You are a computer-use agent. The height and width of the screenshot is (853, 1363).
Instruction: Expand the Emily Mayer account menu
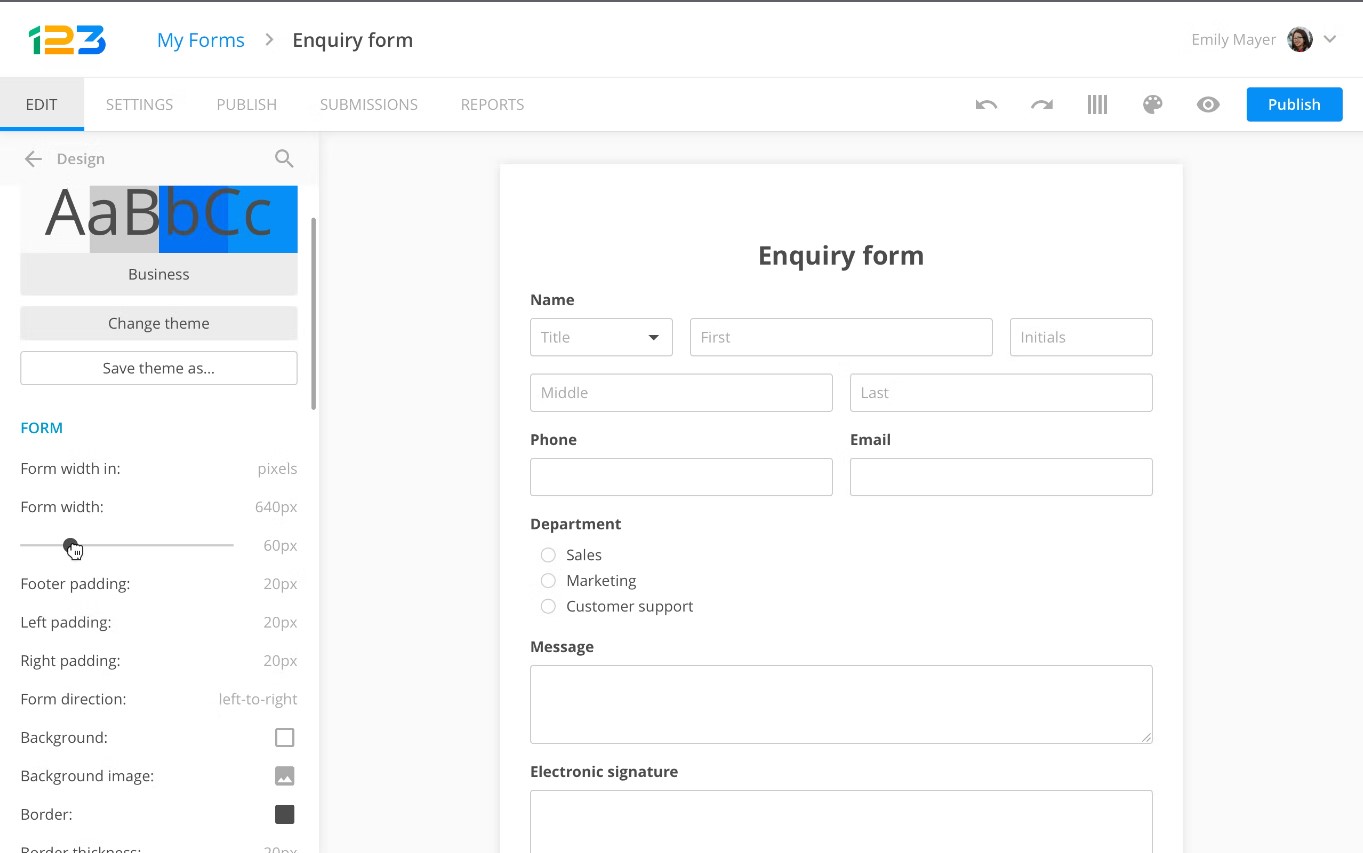click(x=1330, y=39)
